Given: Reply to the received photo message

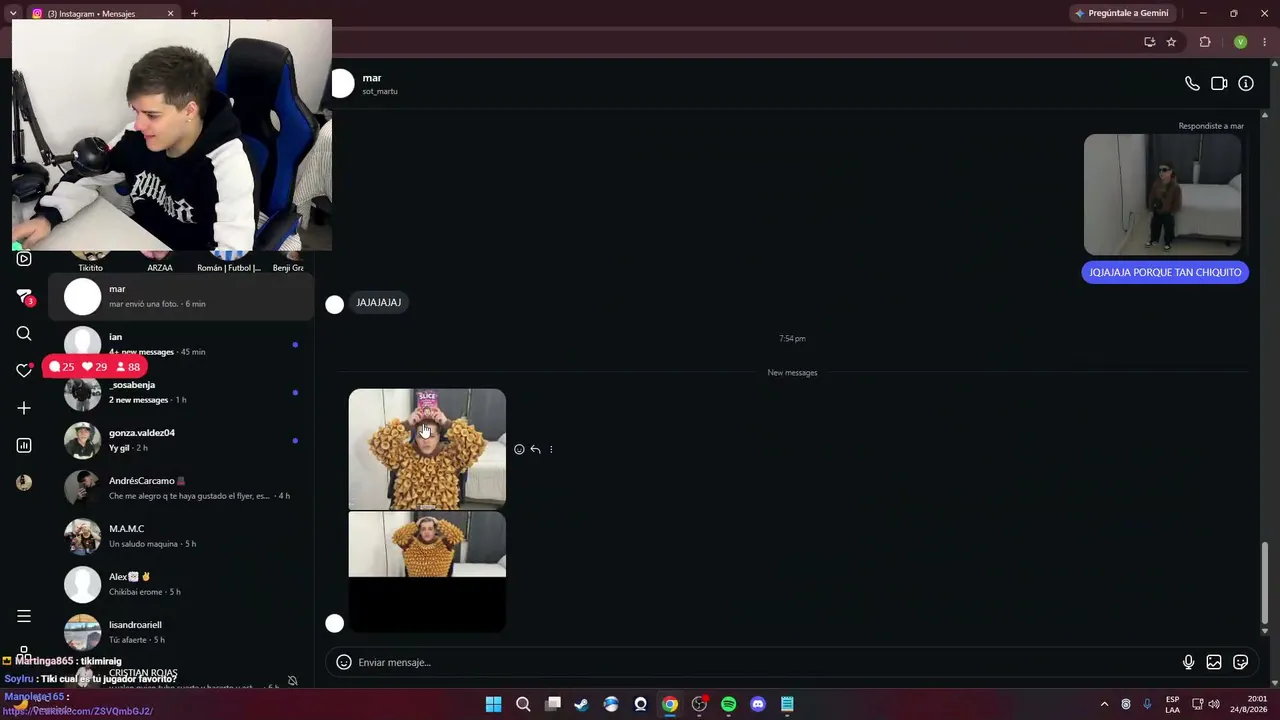Looking at the screenshot, I should coord(535,450).
